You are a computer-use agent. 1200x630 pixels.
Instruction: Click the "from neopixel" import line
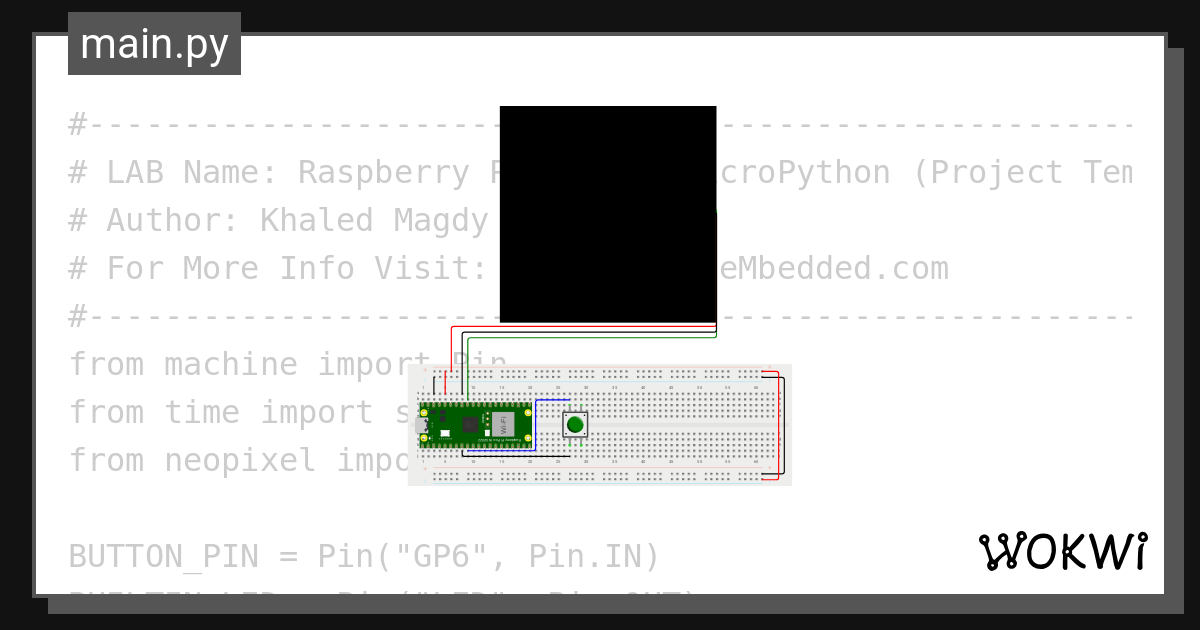(x=240, y=460)
